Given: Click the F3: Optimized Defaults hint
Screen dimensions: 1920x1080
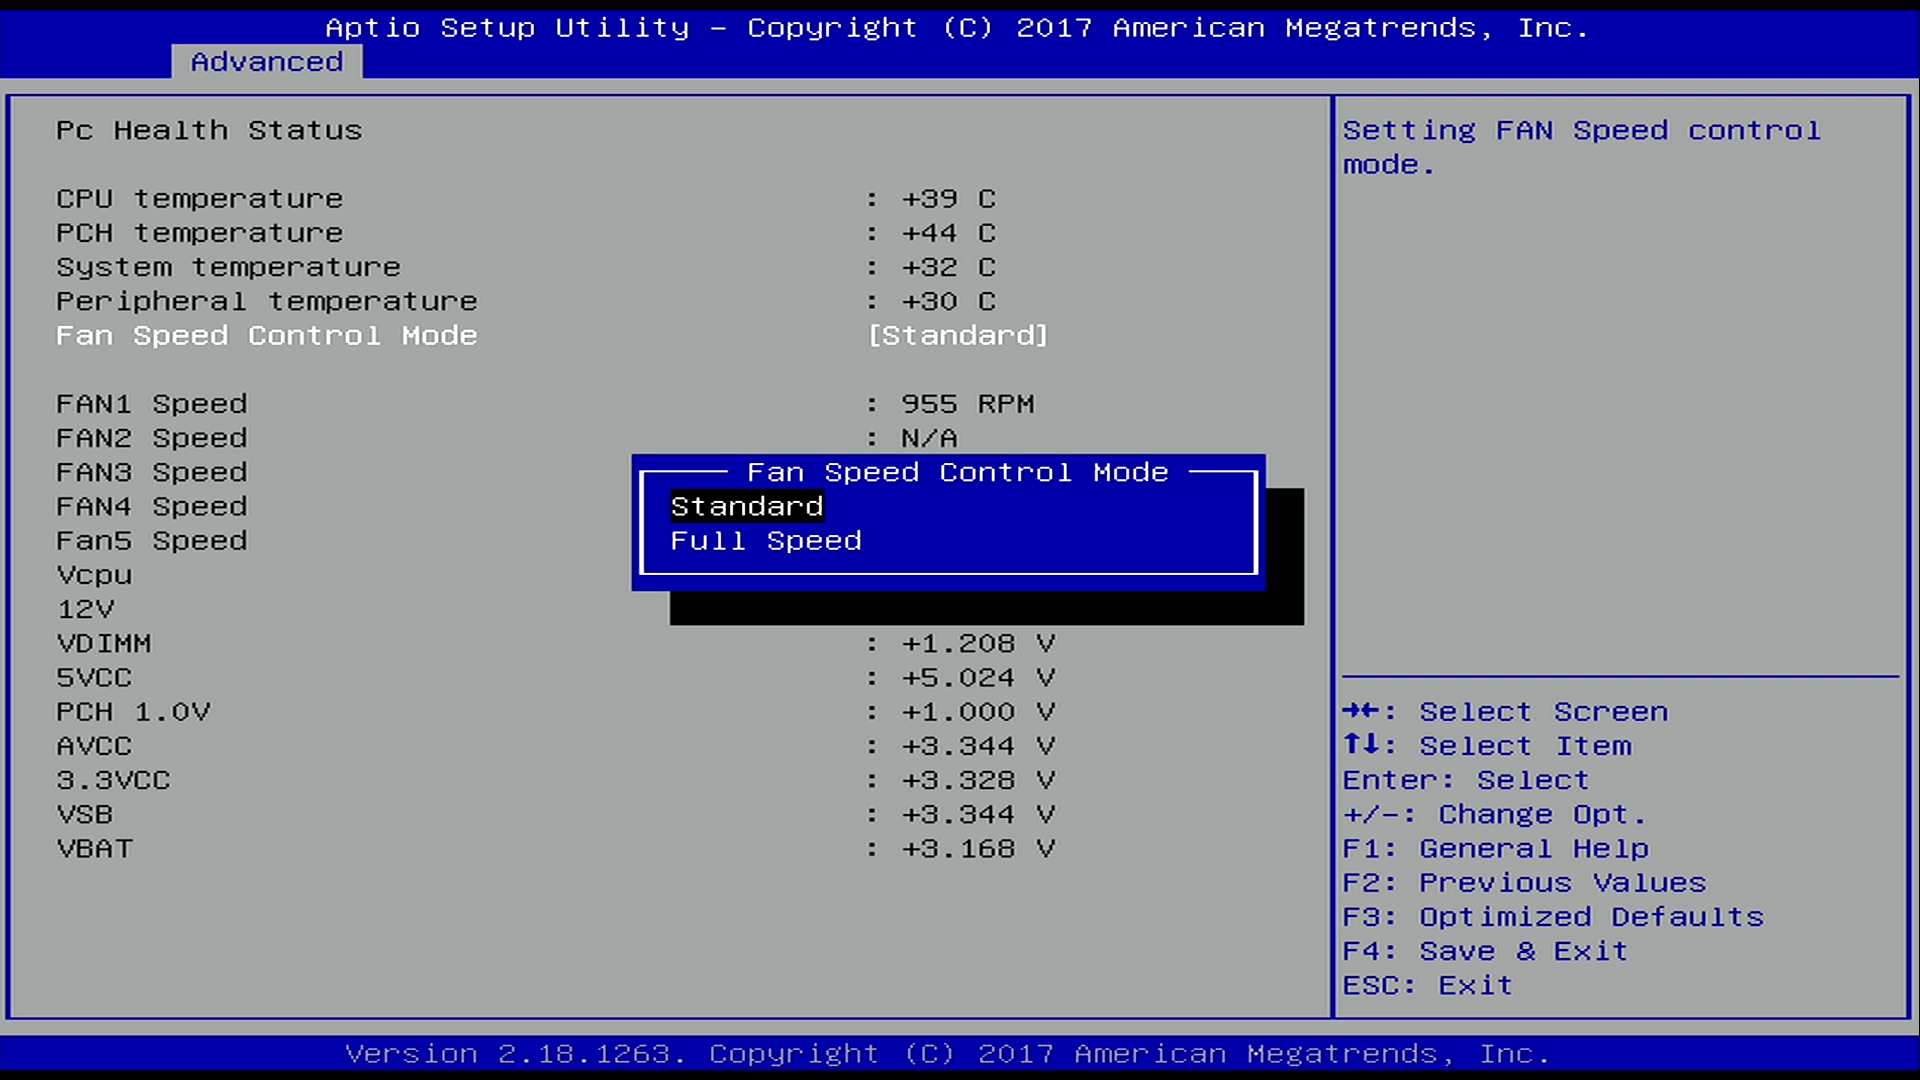Looking at the screenshot, I should 1552,917.
